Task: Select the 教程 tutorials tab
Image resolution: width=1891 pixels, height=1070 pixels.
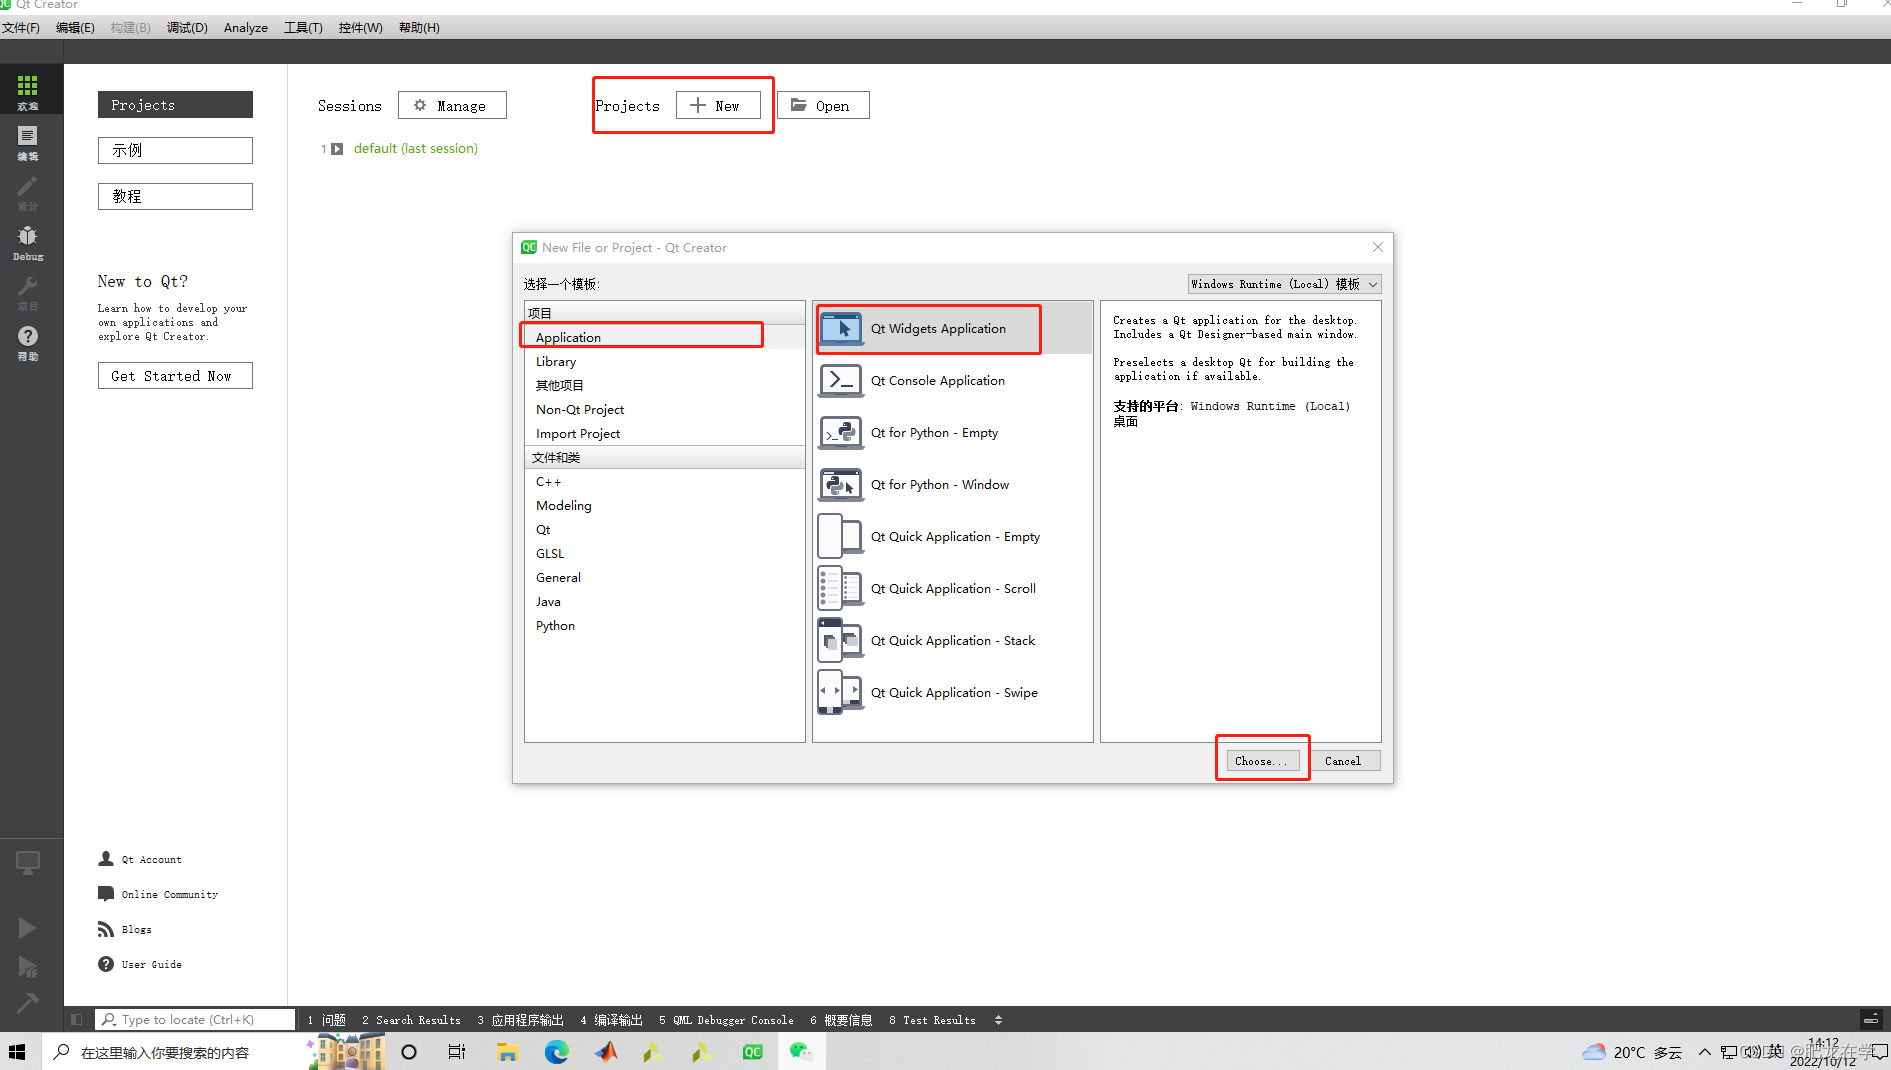Action: pyautogui.click(x=175, y=196)
